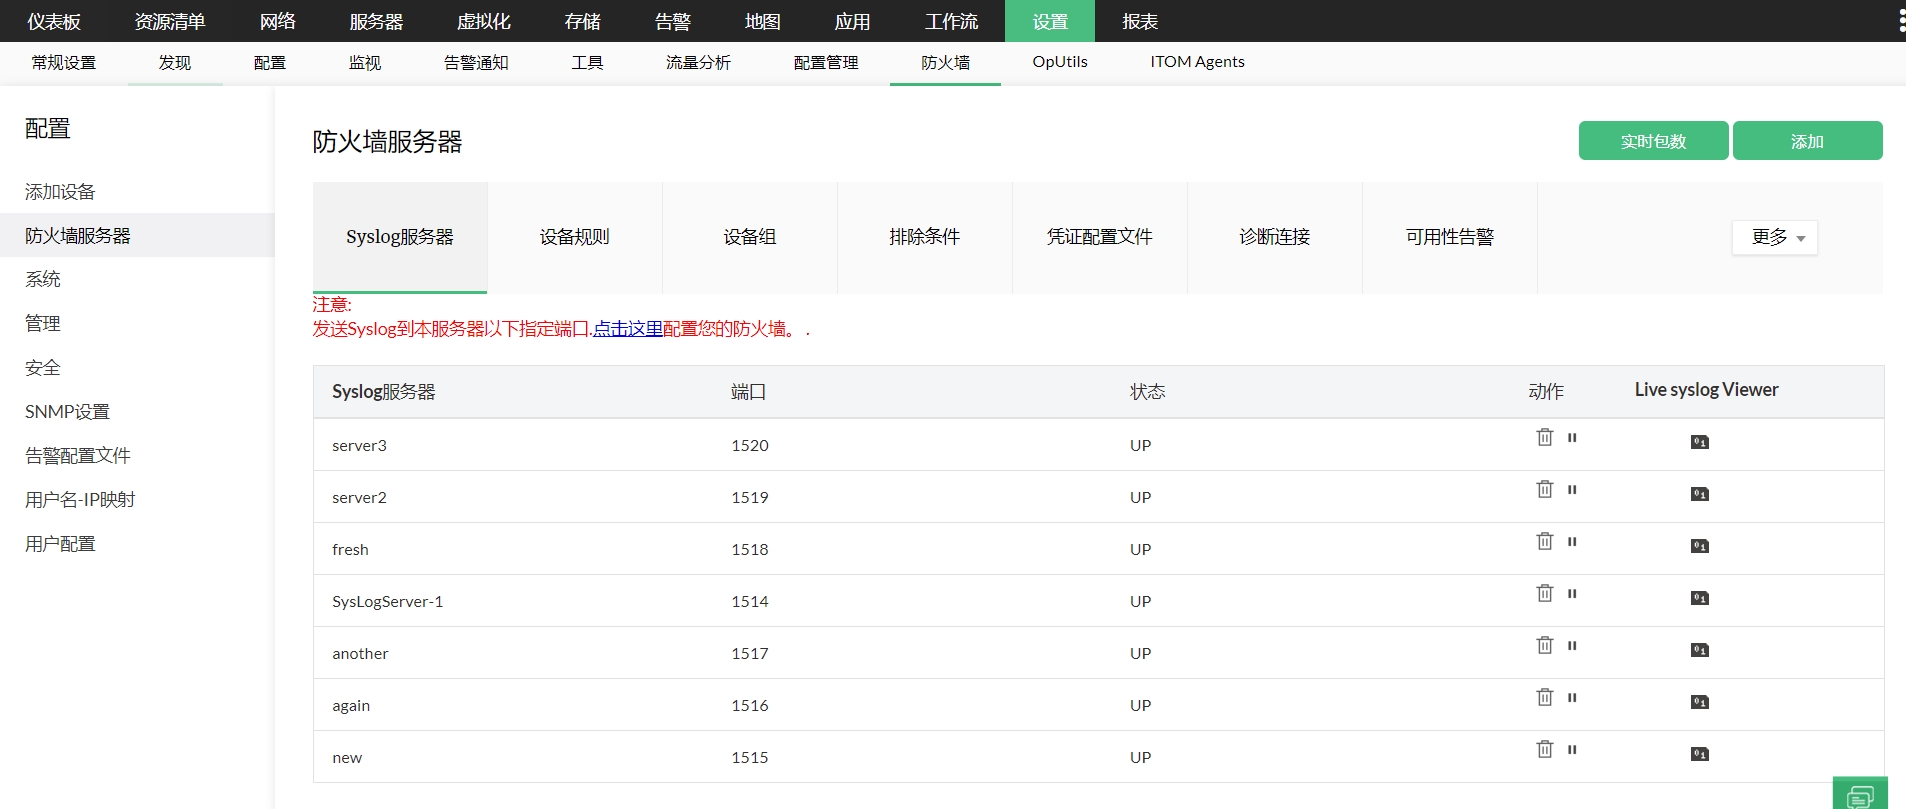The height and width of the screenshot is (809, 1906).
Task: Open 管理 in the sidebar
Action: pos(43,324)
